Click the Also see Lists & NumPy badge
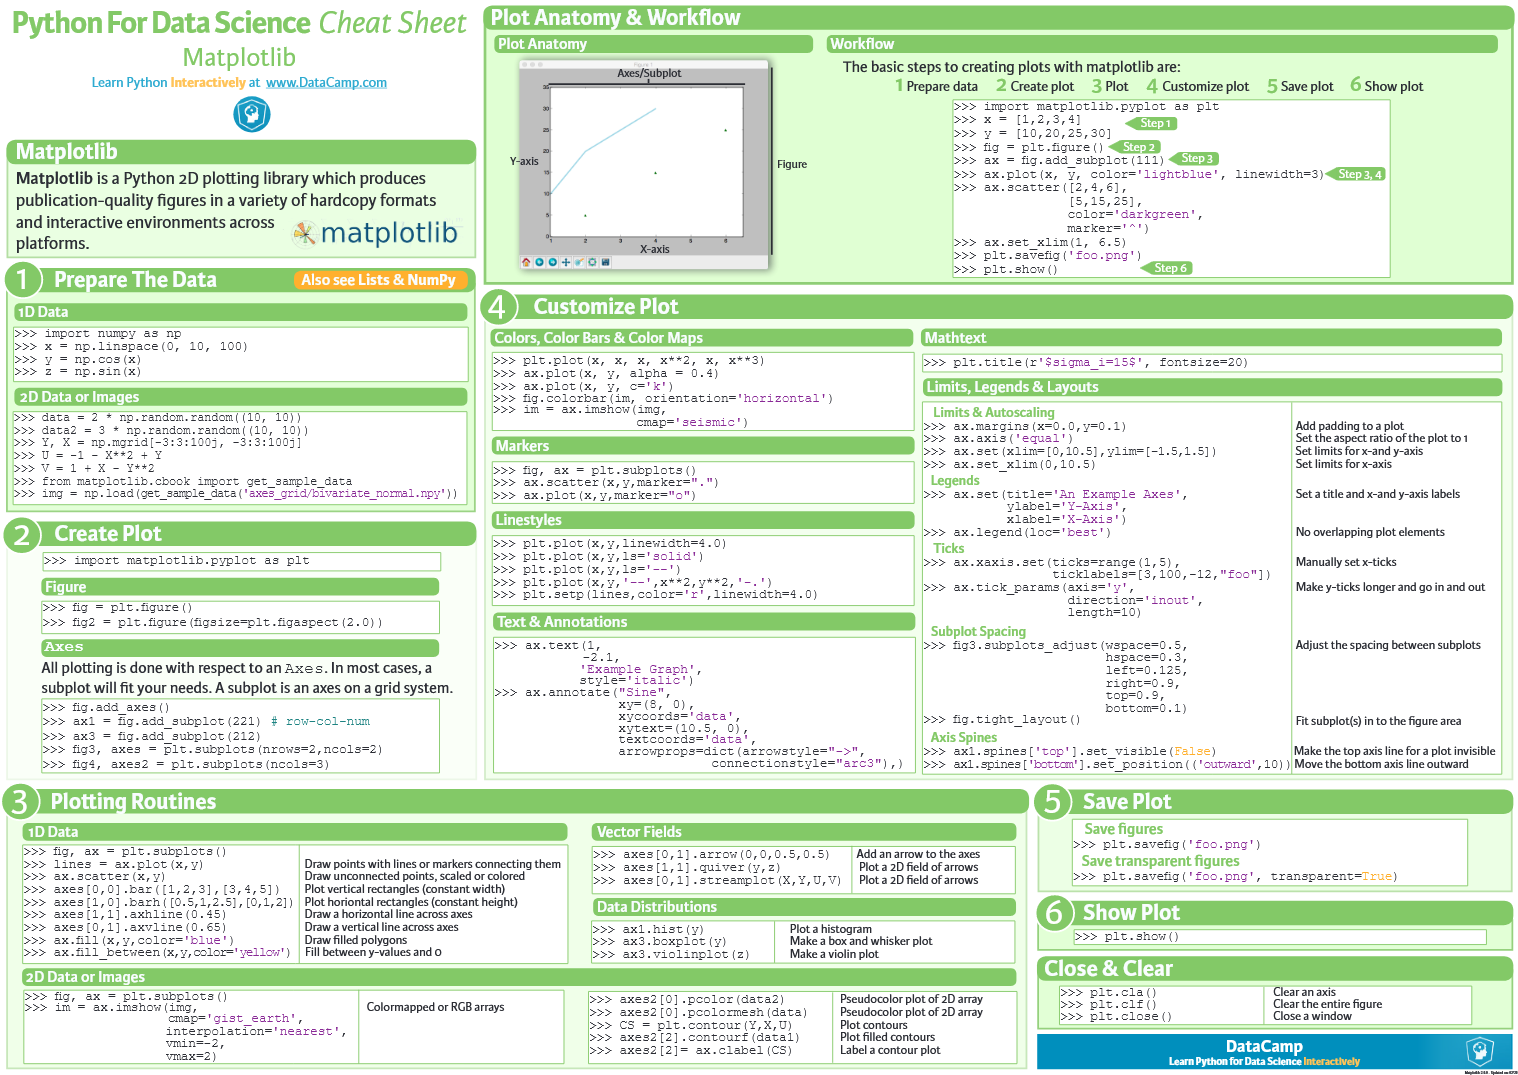Screen dimensions: 1518x1075 [x=380, y=280]
